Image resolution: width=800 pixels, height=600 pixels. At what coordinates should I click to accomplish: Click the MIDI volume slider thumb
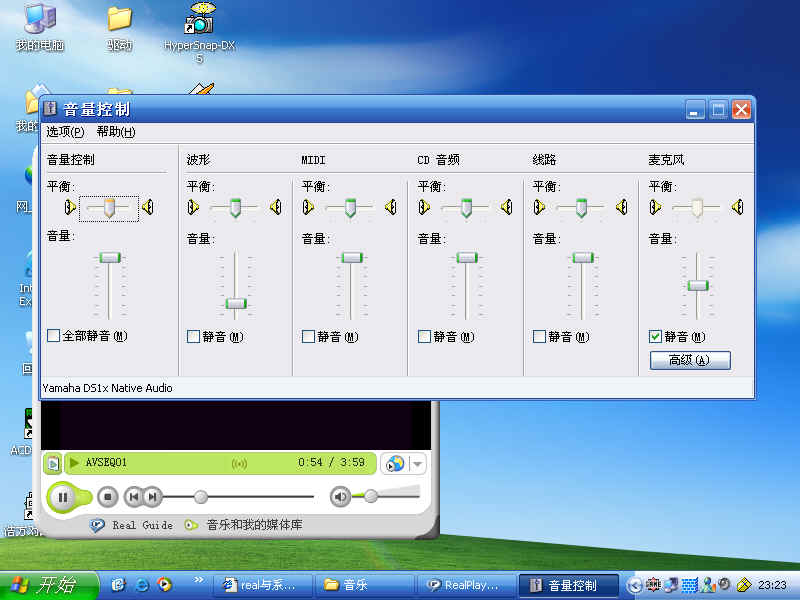(352, 258)
